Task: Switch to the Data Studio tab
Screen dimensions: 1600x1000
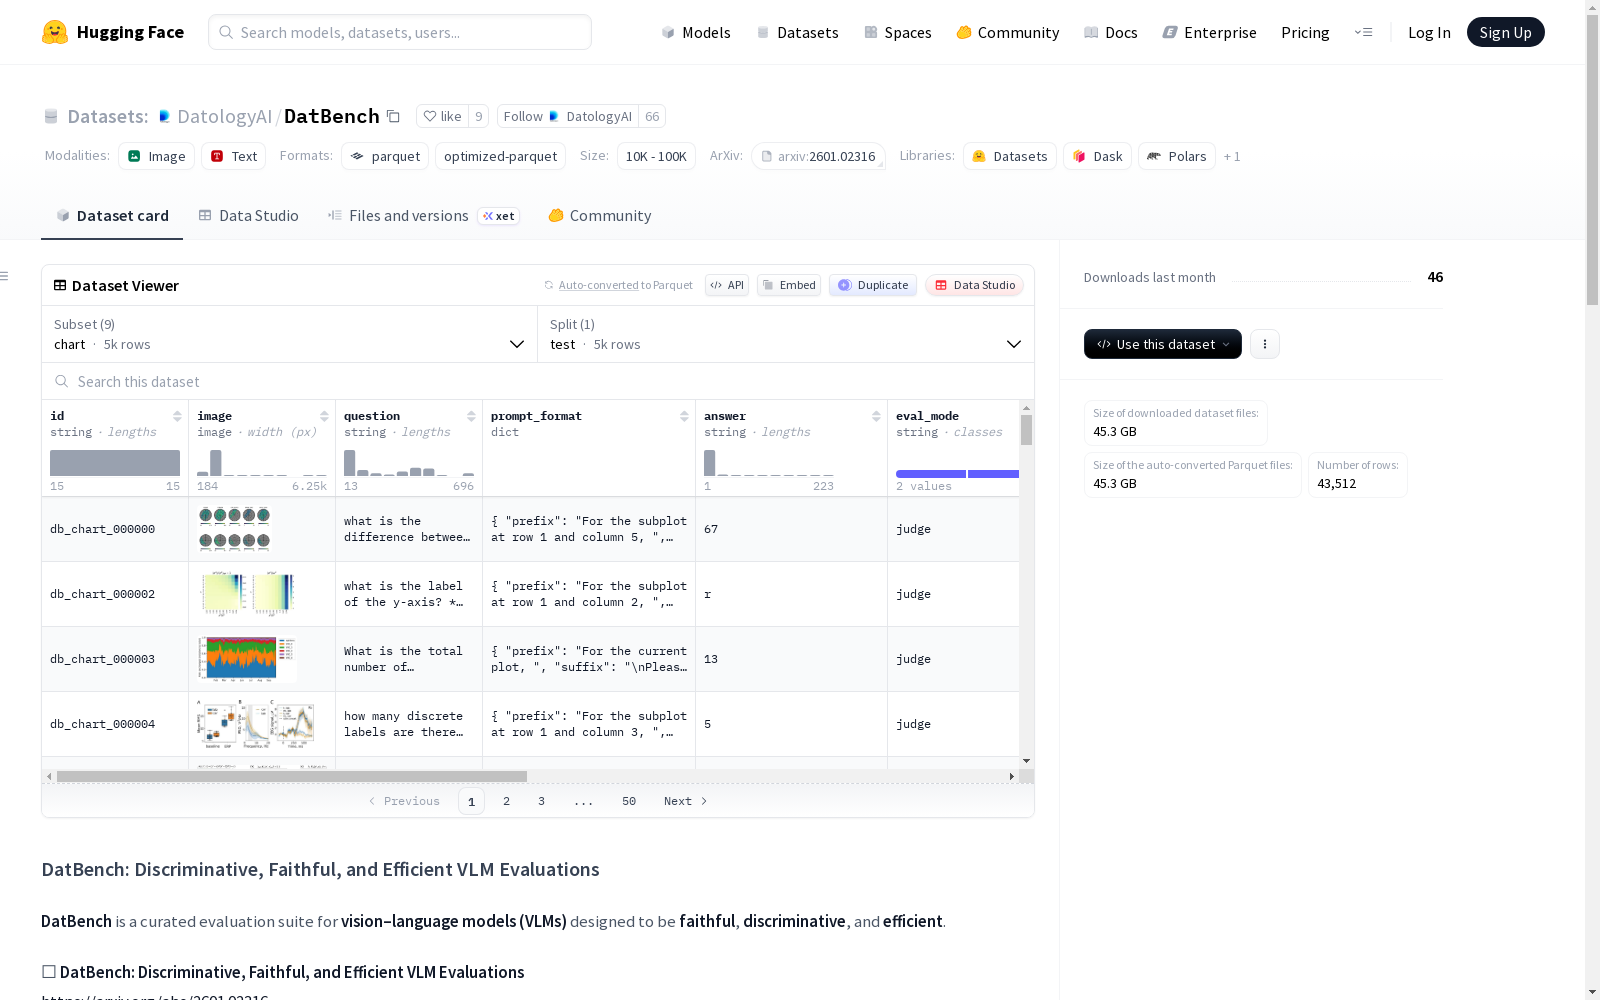Action: 248,216
